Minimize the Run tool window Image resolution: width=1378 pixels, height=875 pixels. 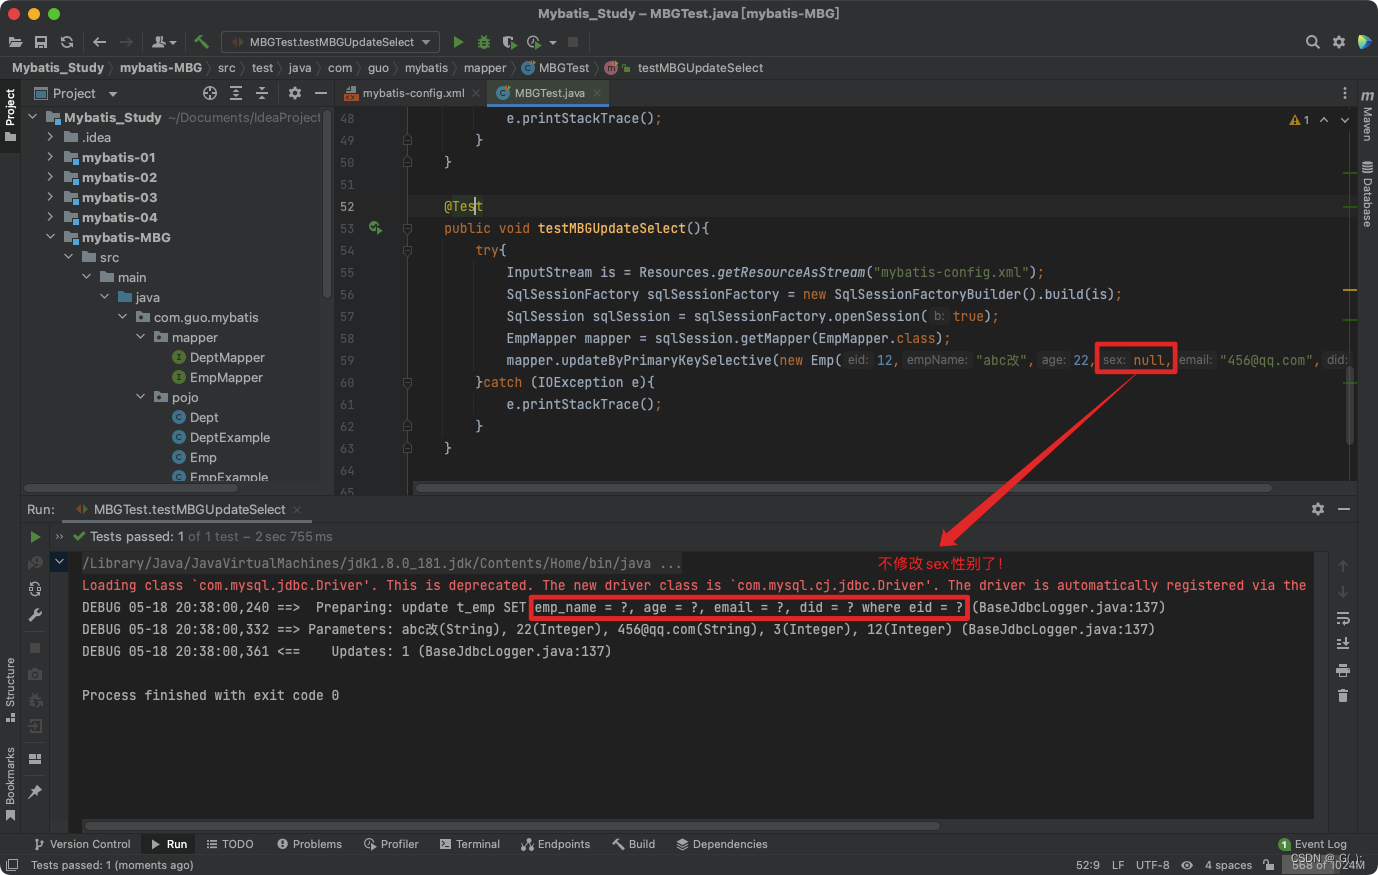pos(1344,509)
